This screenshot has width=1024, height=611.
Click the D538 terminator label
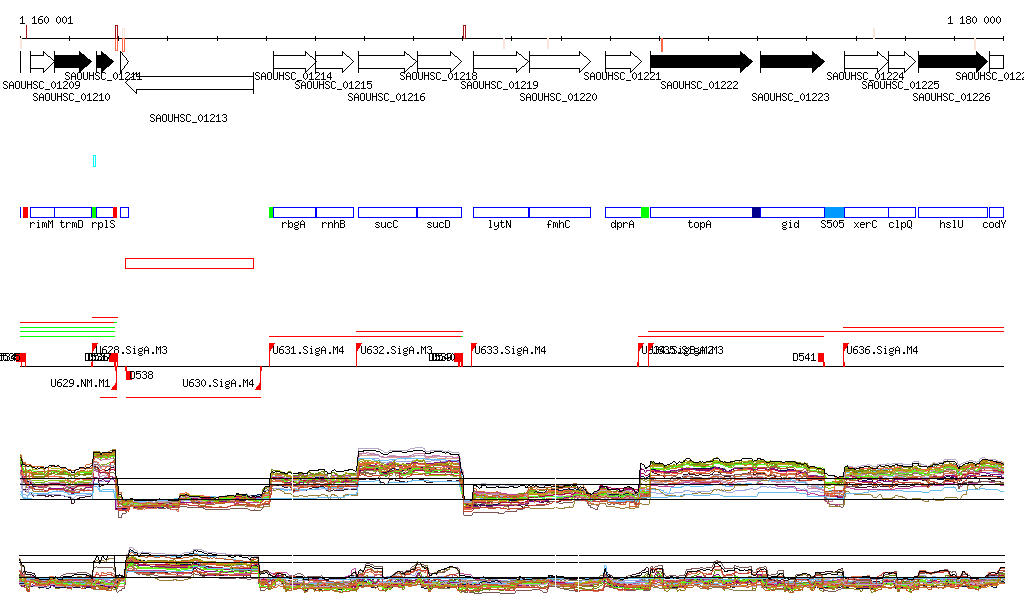[142, 375]
